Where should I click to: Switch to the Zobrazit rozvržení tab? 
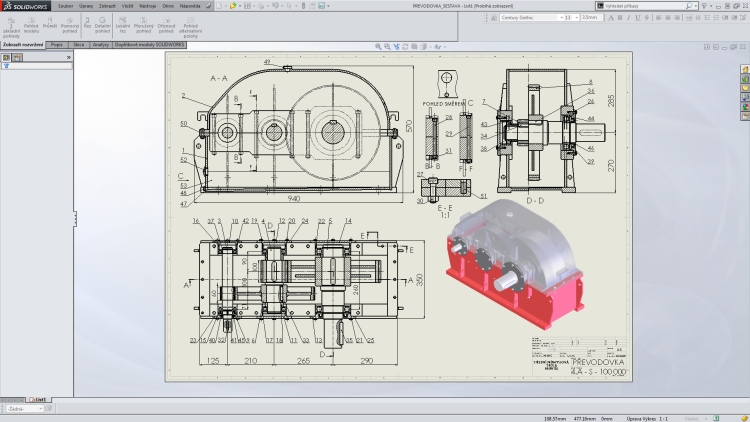point(23,44)
